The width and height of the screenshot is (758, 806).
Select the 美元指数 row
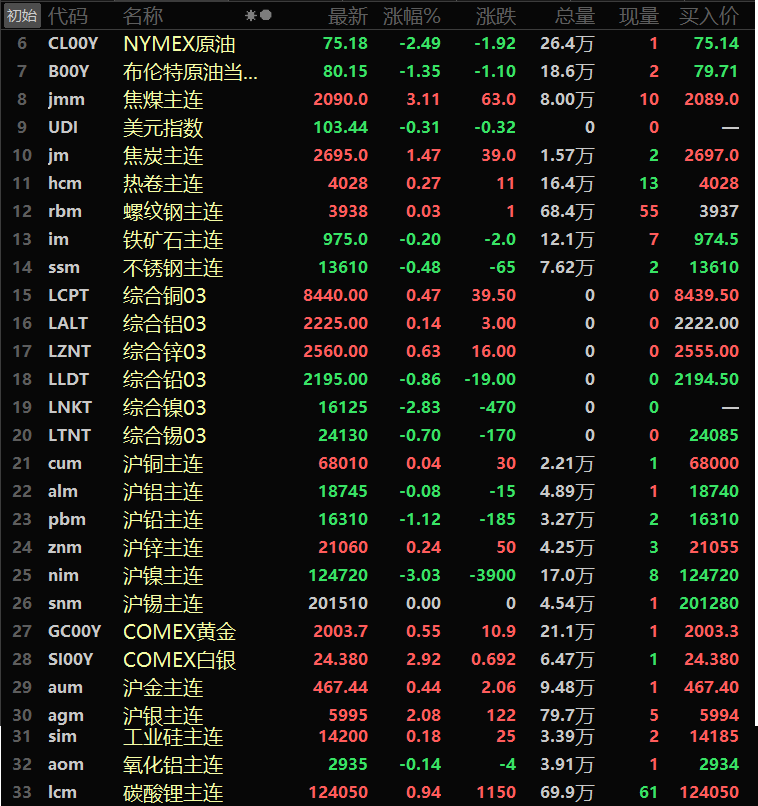click(x=379, y=127)
